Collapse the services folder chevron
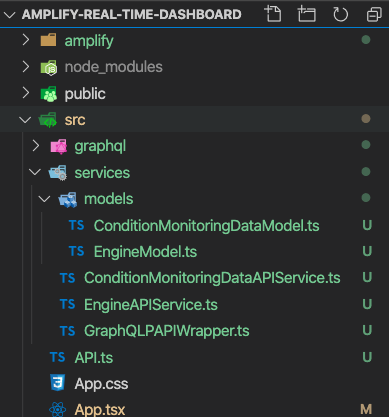Screen dimensions: 389x417 coord(35,172)
